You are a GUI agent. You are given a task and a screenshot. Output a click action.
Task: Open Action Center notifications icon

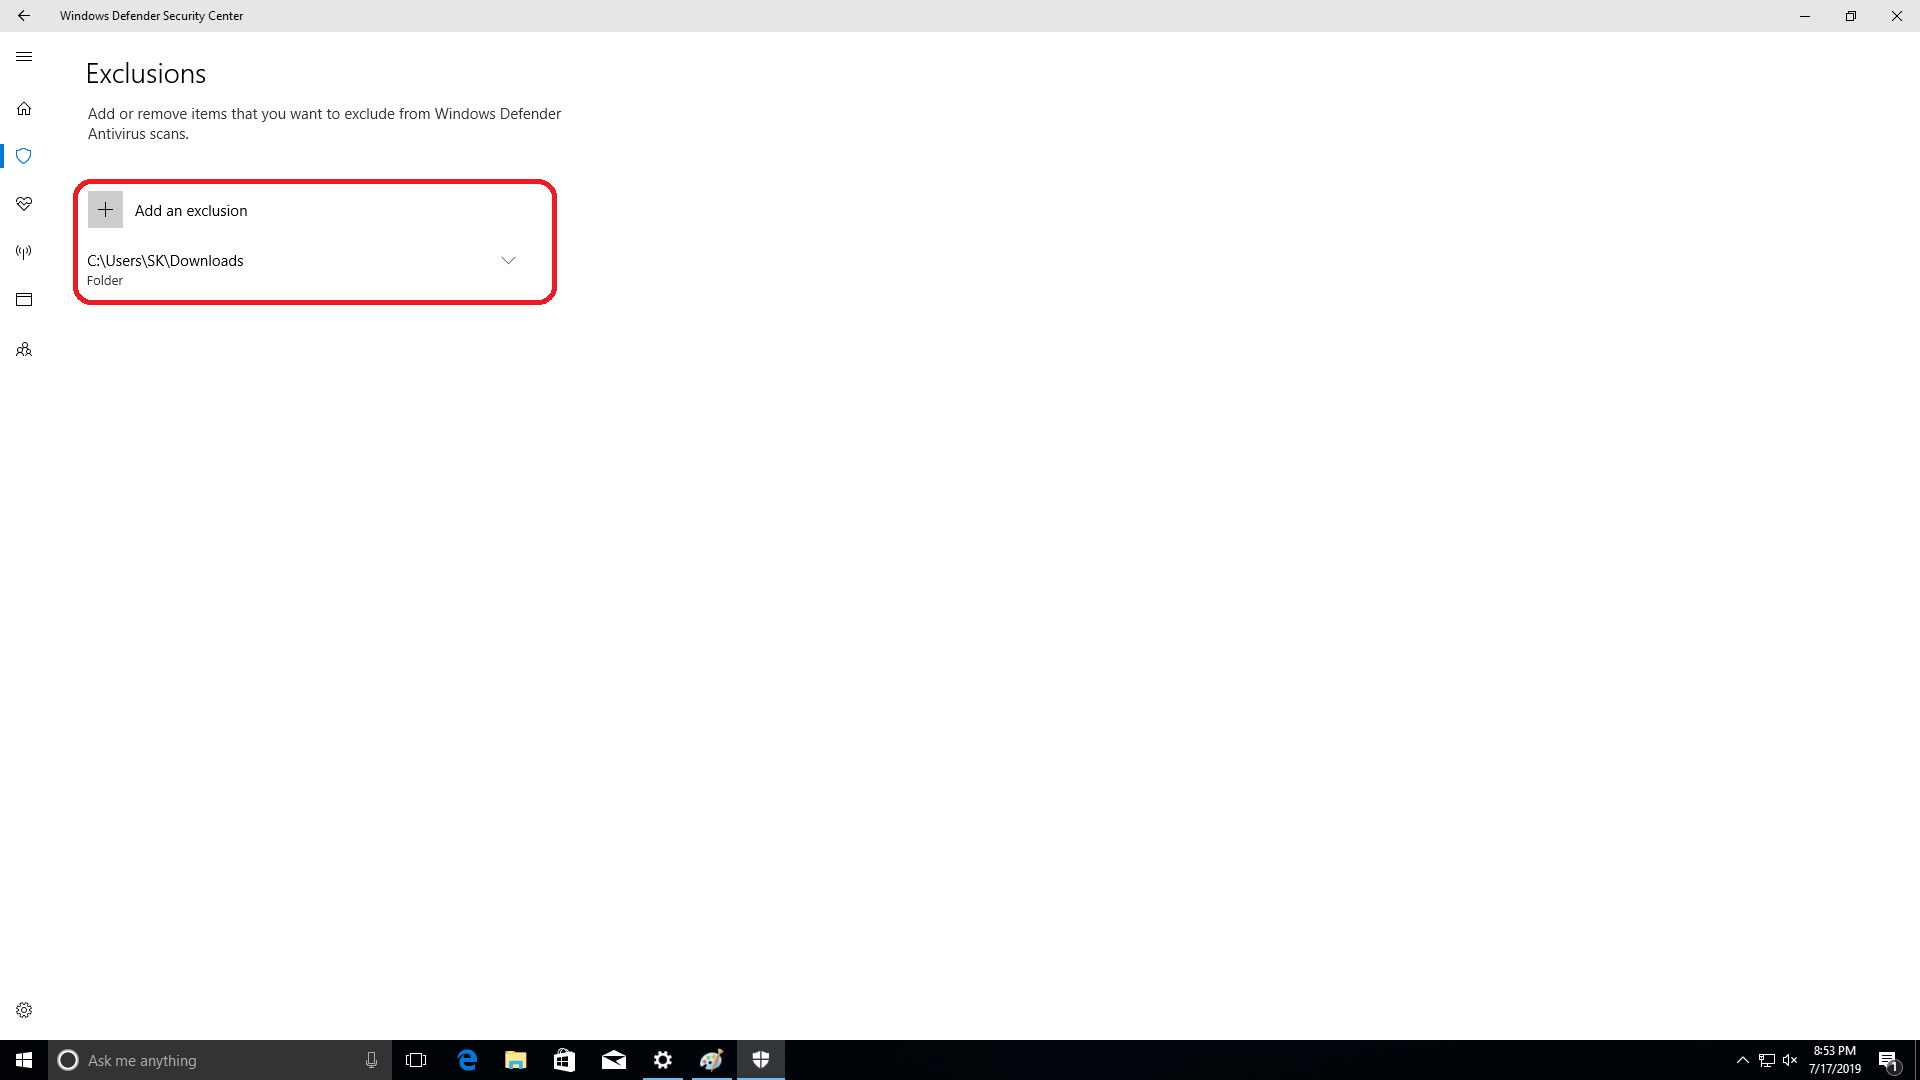point(1888,1060)
